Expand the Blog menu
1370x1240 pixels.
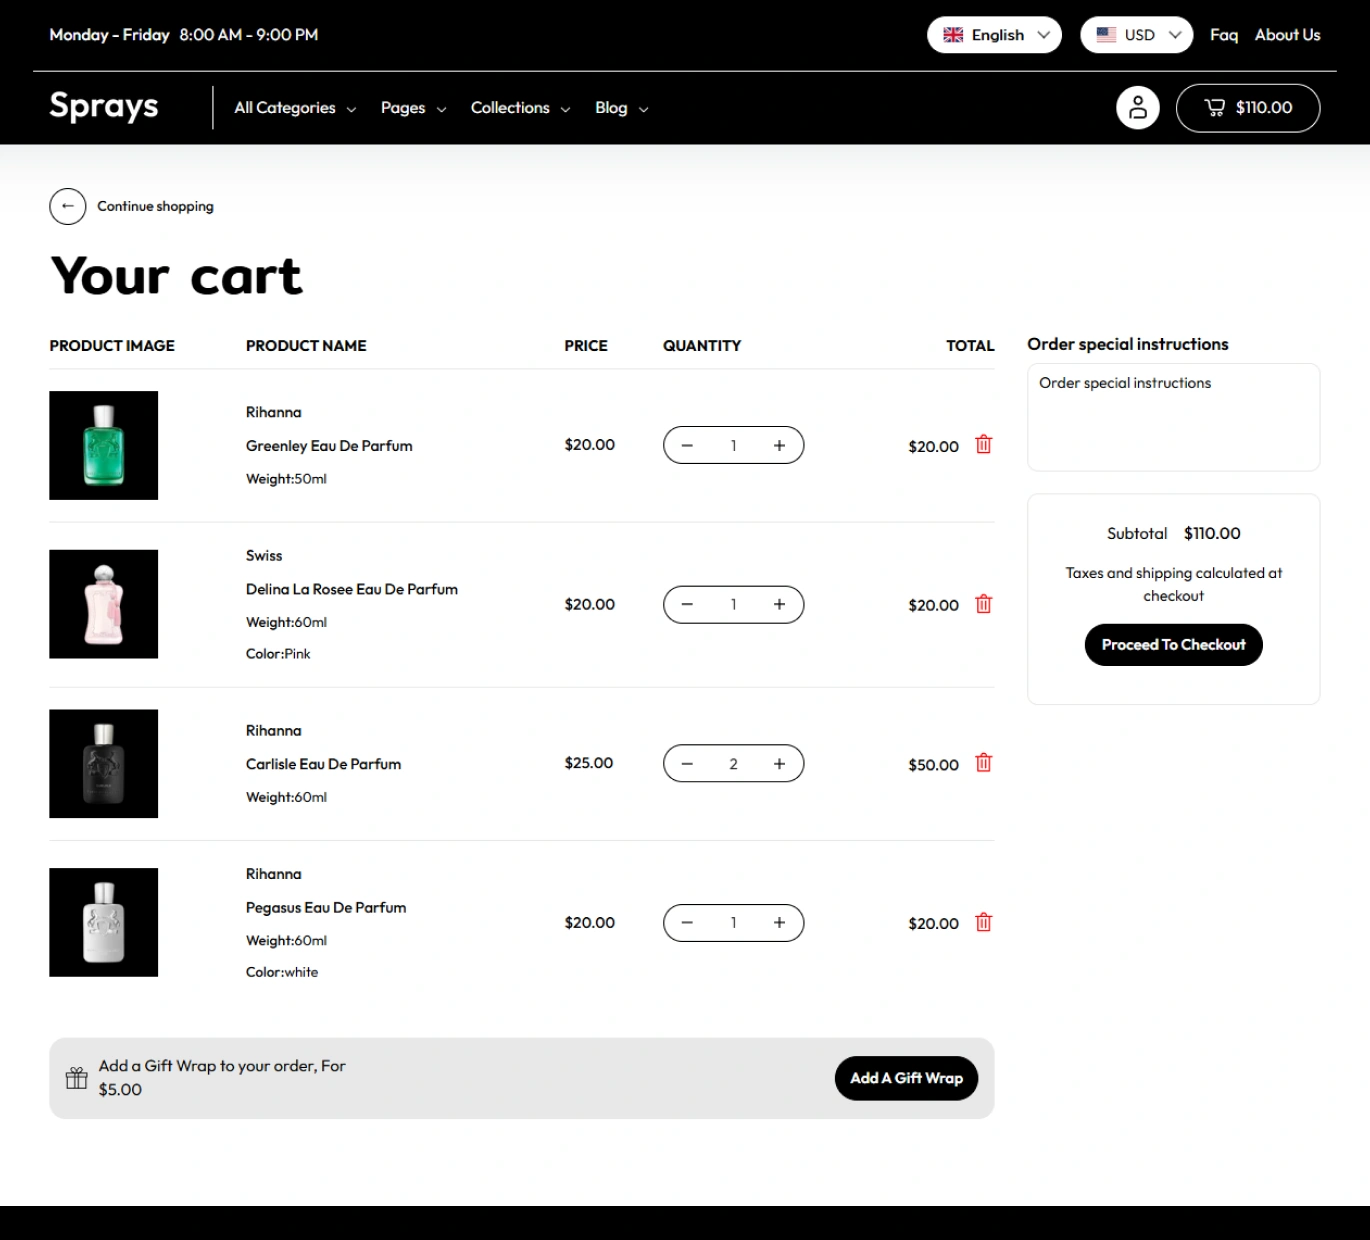coord(621,108)
